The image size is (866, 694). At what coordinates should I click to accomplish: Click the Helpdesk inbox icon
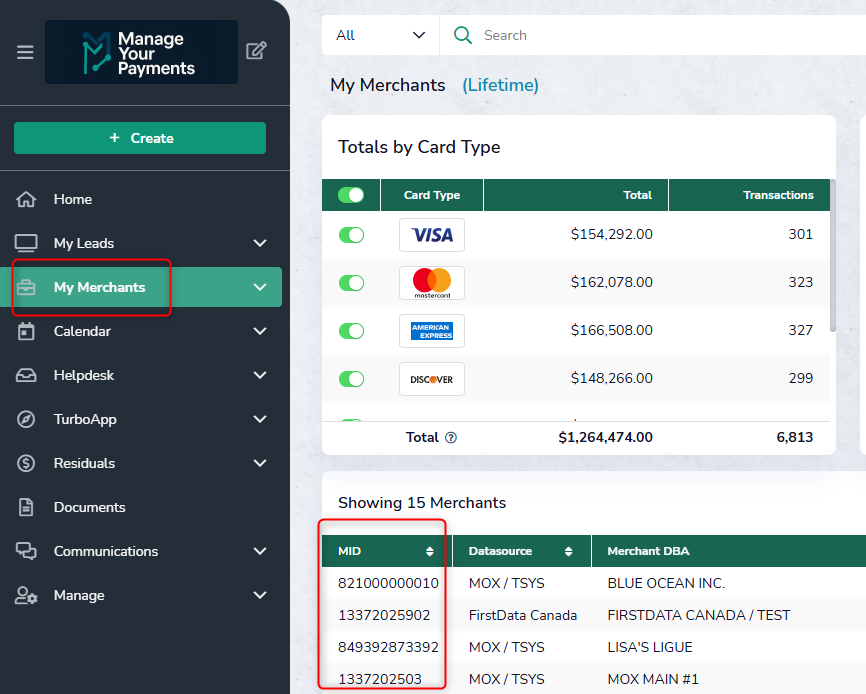(27, 375)
